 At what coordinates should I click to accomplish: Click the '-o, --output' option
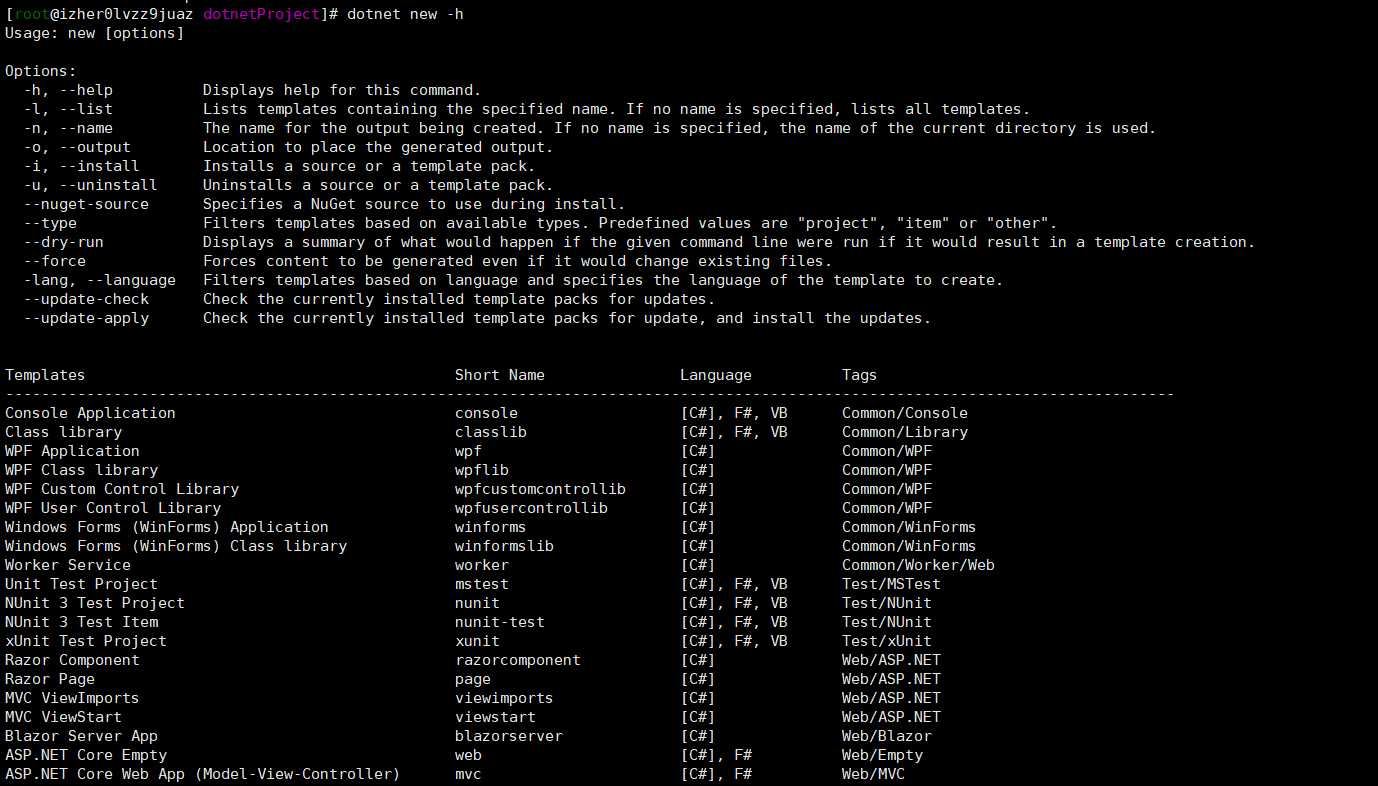[77, 147]
